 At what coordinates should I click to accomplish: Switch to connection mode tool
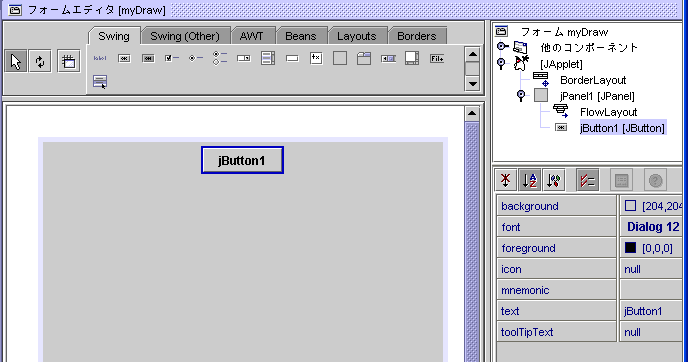(x=40, y=61)
